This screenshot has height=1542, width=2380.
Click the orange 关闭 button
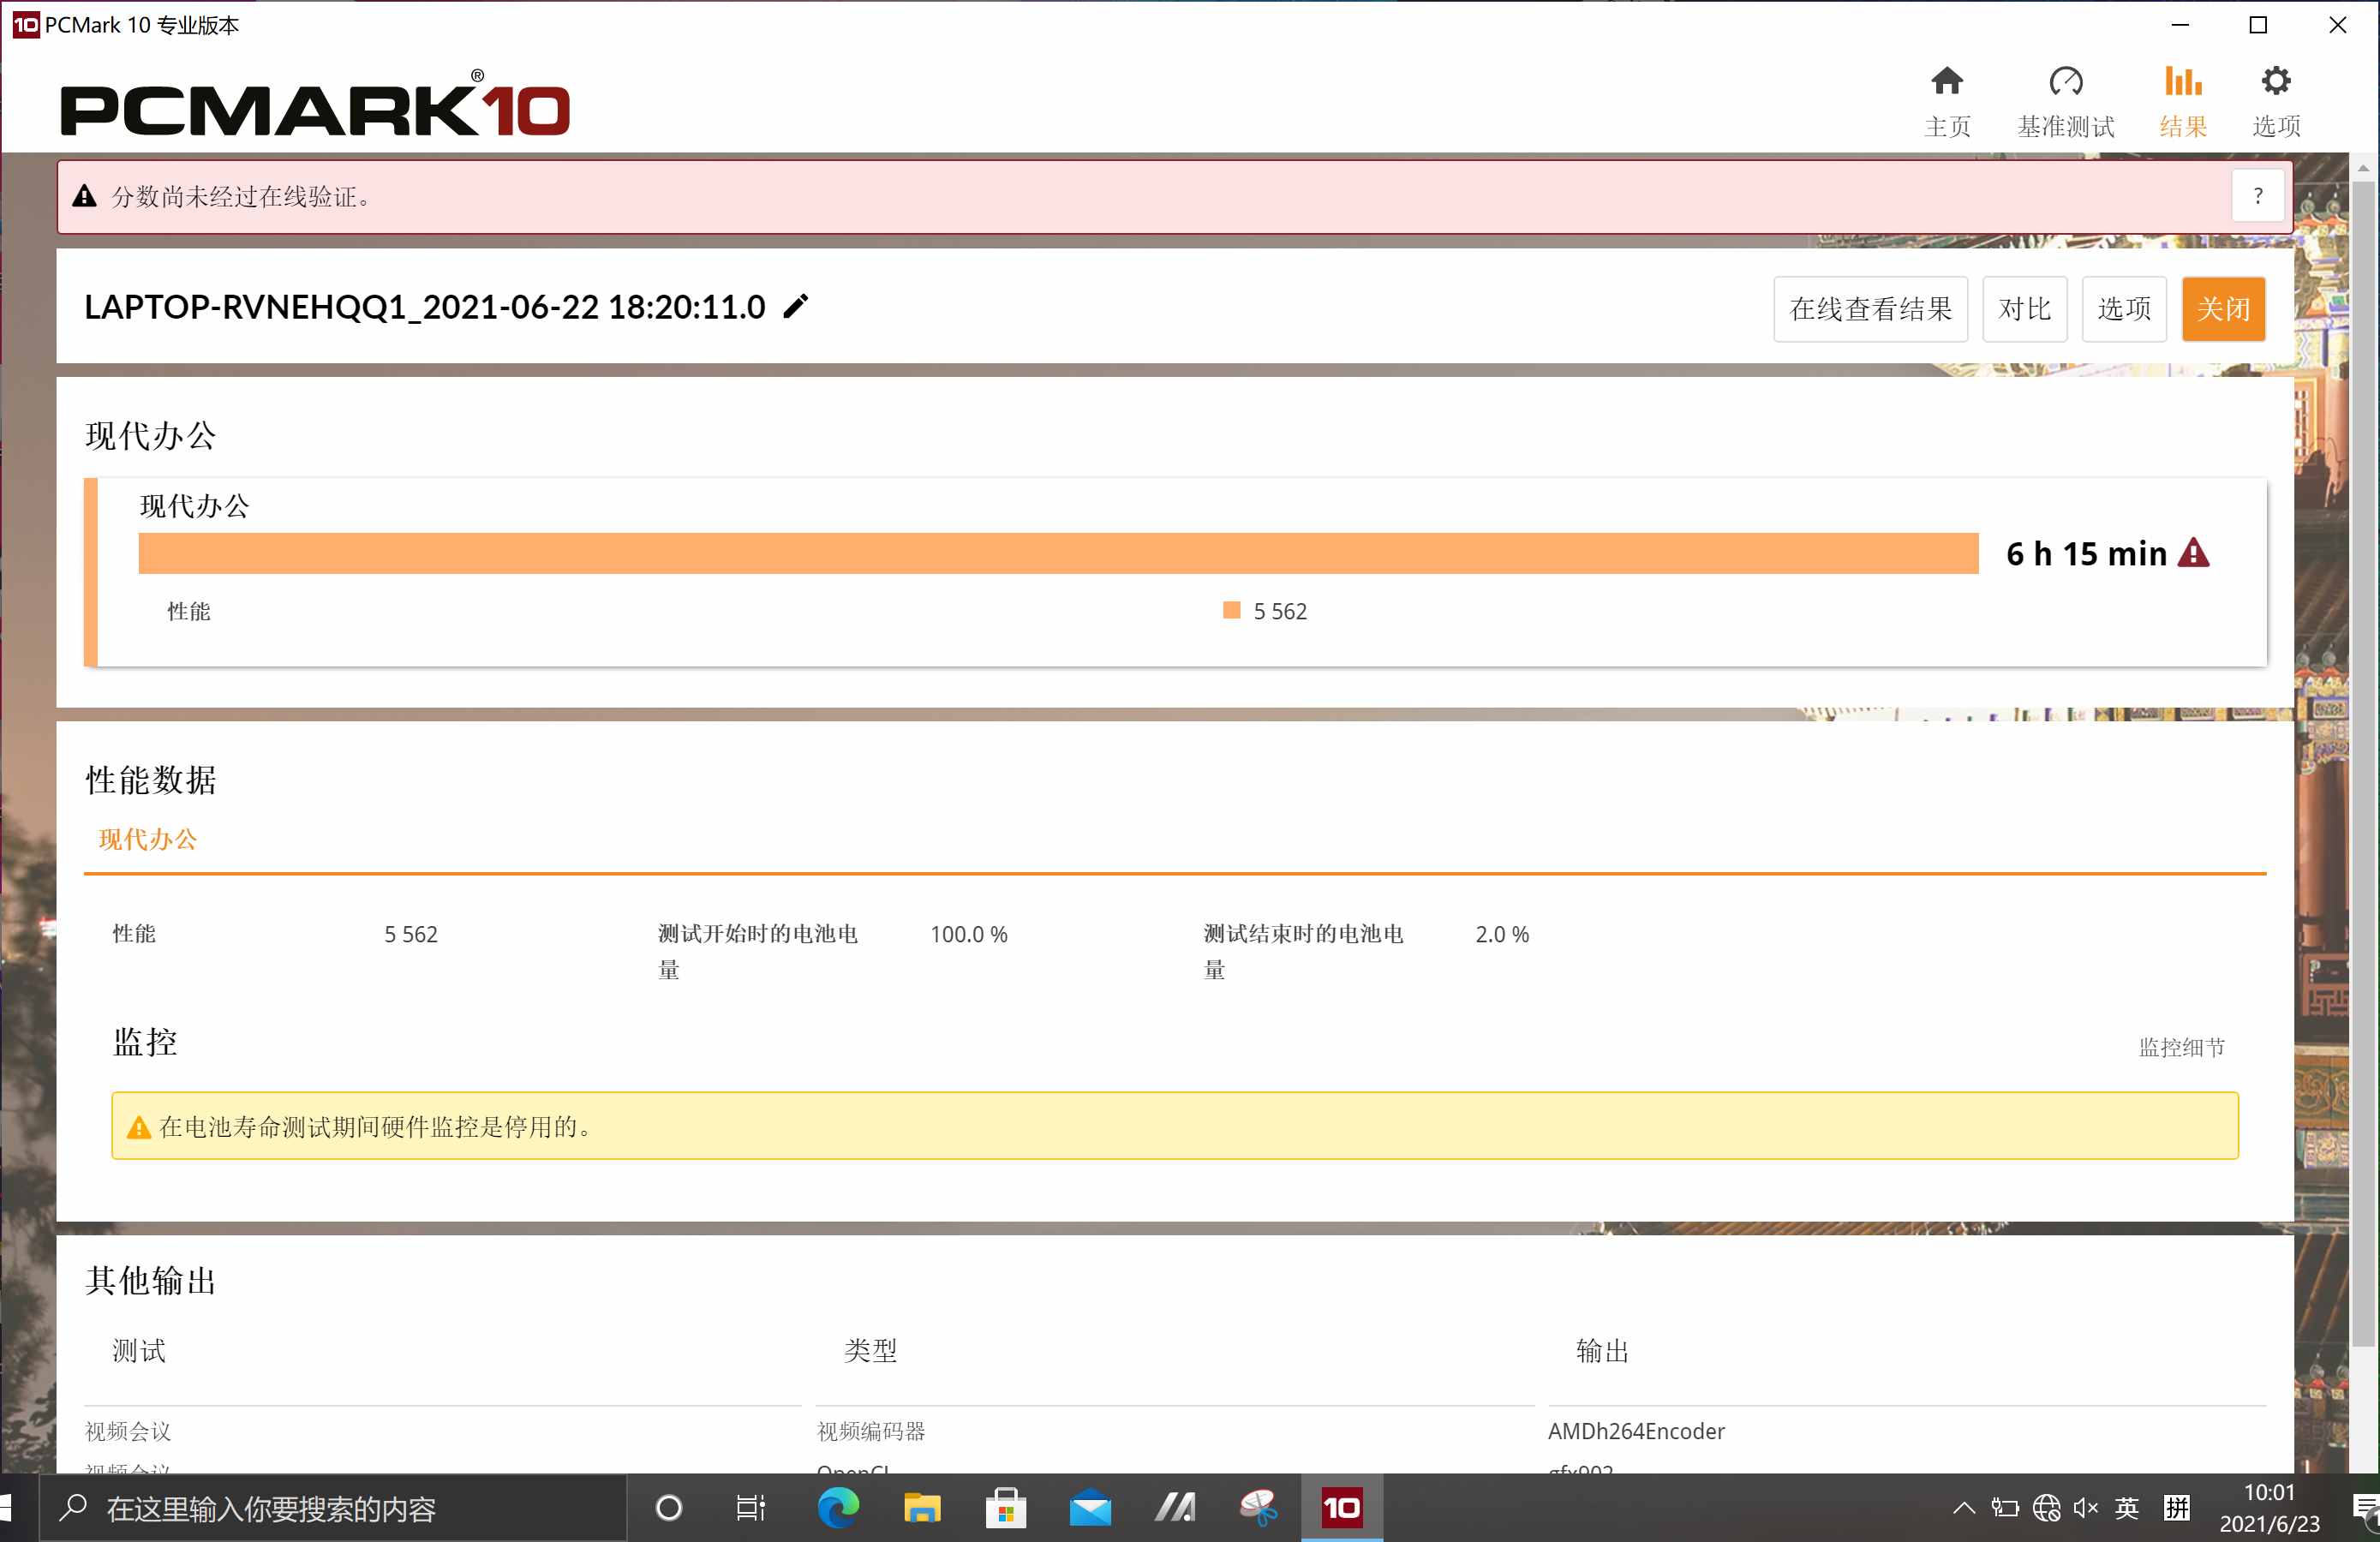pos(2222,309)
